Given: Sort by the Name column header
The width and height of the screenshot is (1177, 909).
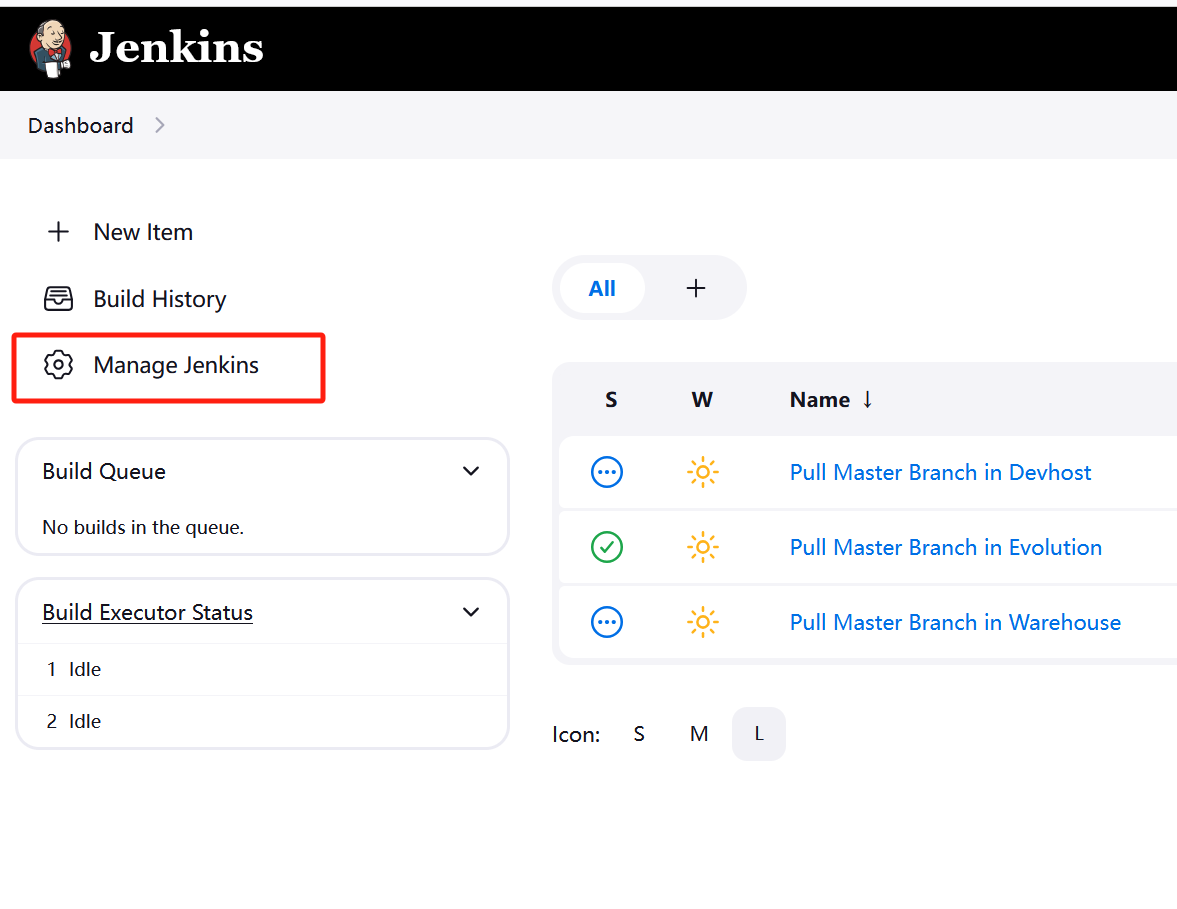Looking at the screenshot, I should (820, 399).
